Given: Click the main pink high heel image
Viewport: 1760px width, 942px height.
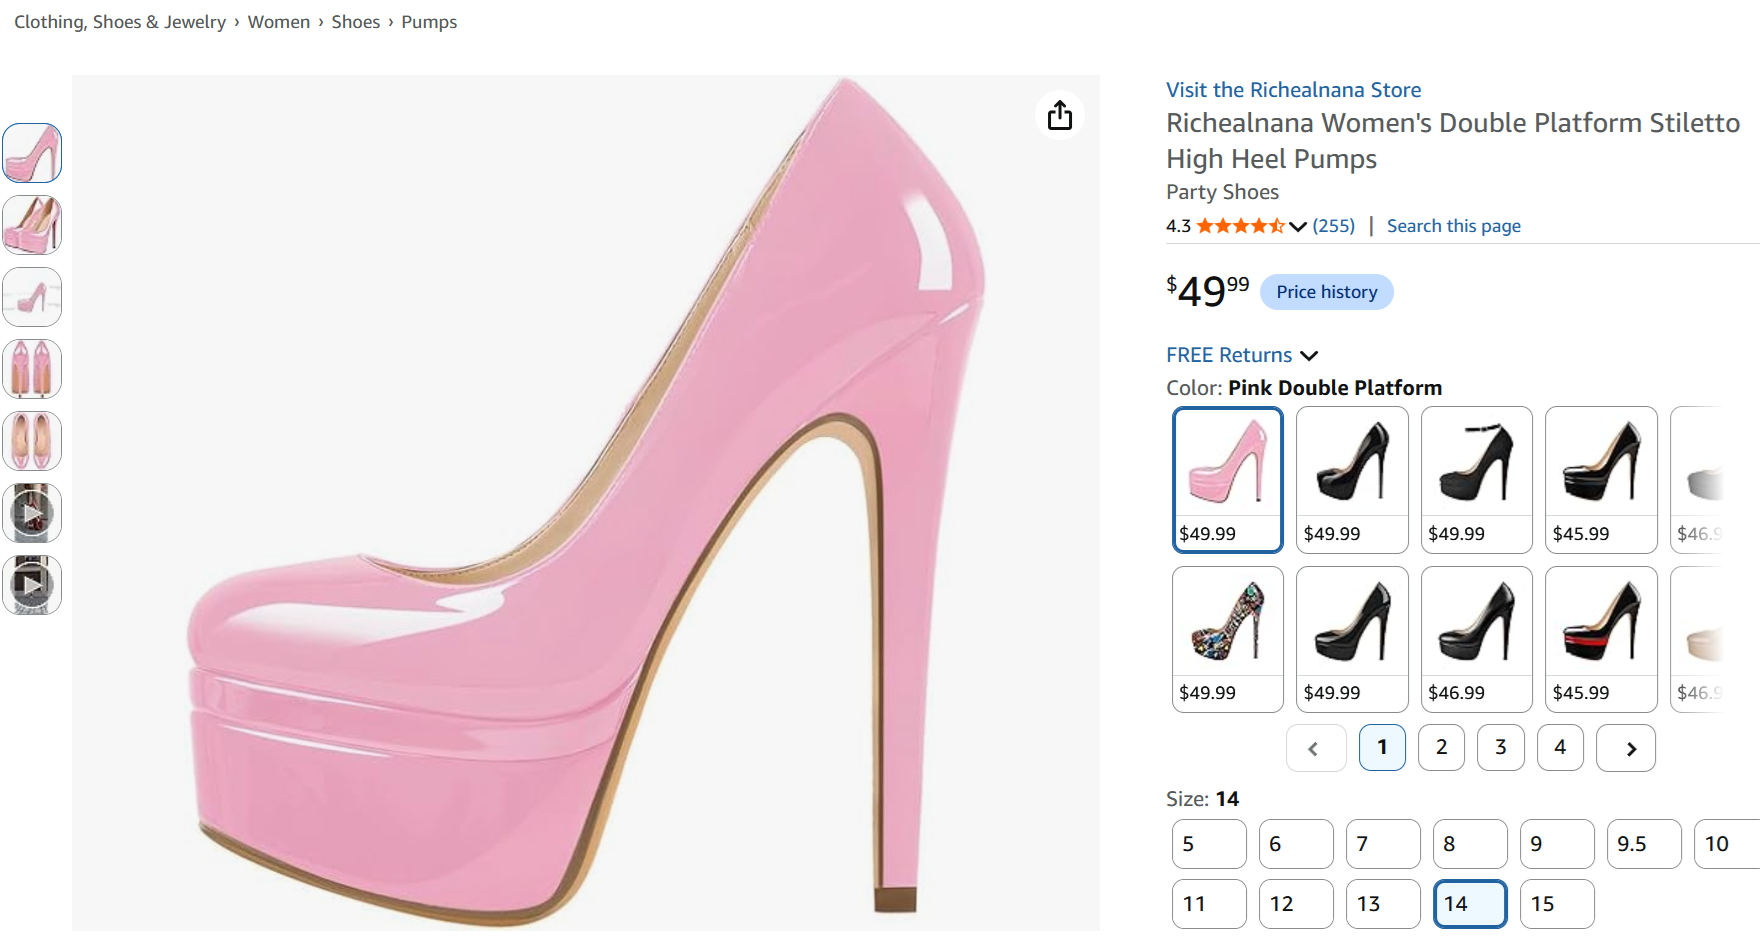Looking at the screenshot, I should pos(586,503).
